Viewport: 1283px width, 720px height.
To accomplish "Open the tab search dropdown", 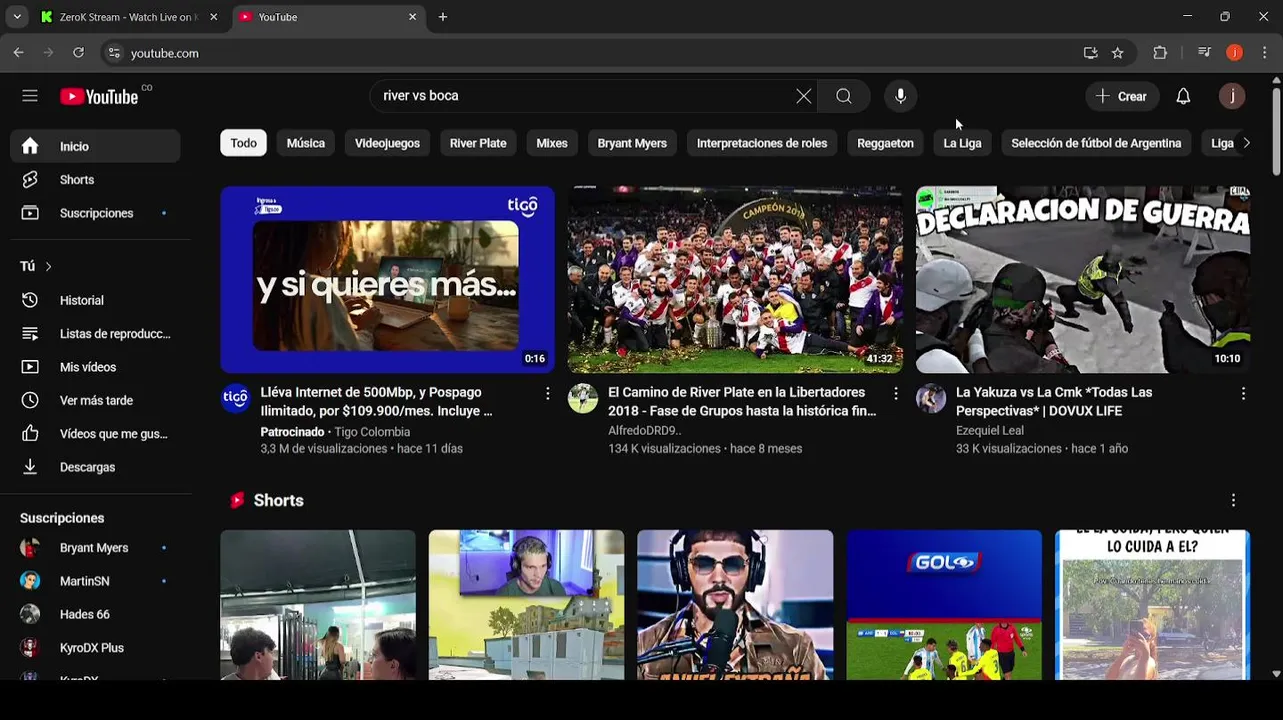I will click(17, 17).
